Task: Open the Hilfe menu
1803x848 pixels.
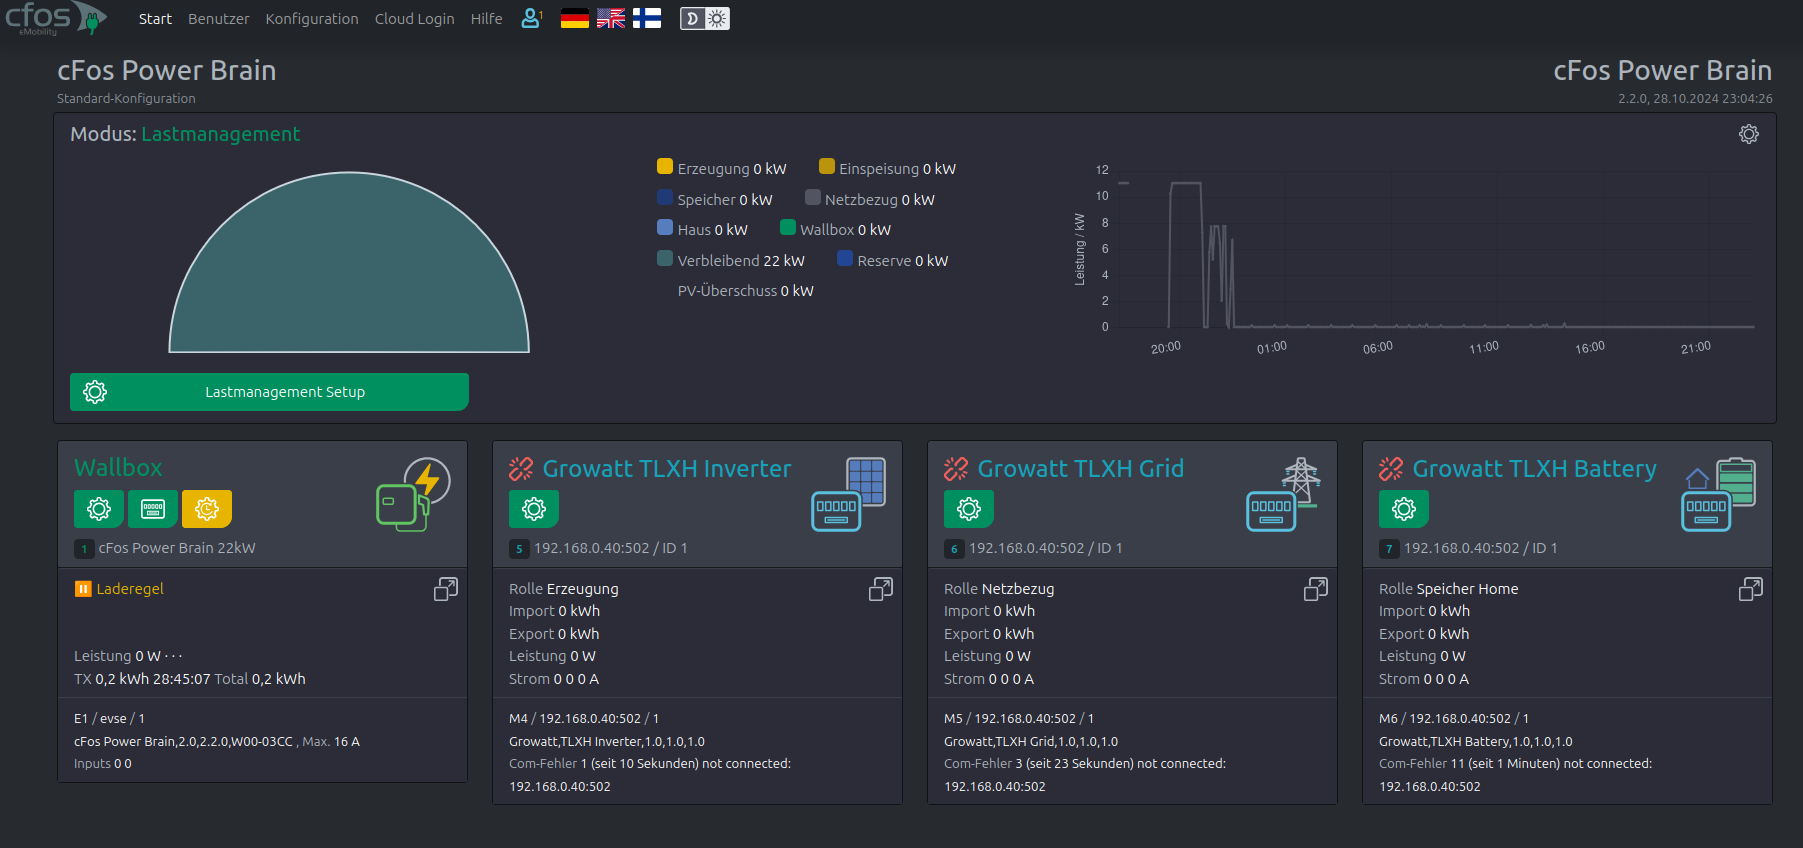Action: click(x=487, y=19)
